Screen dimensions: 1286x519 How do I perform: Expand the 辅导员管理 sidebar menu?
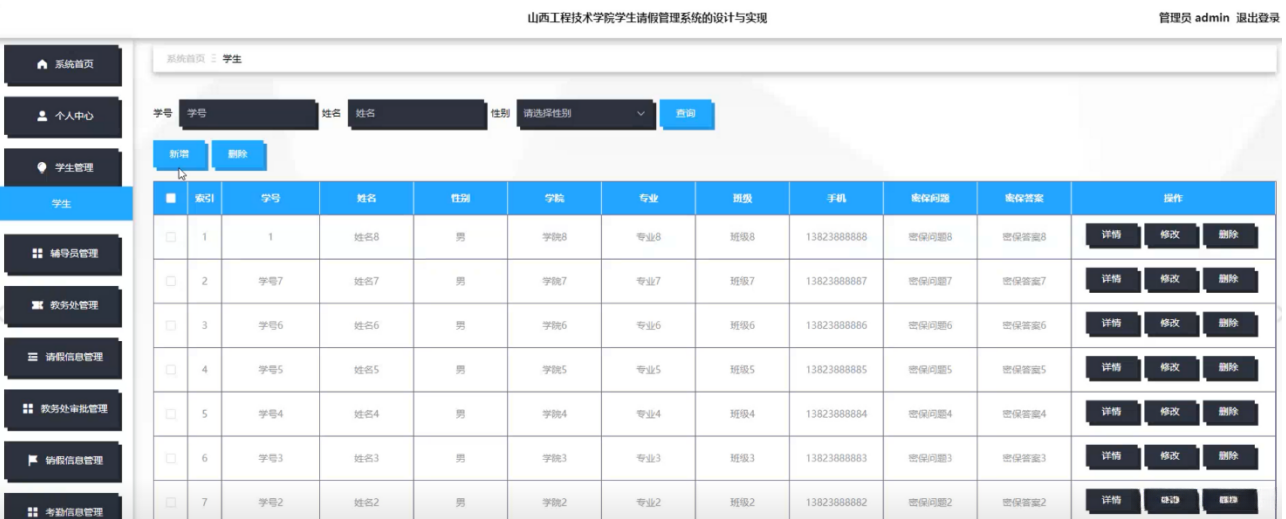coord(64,253)
